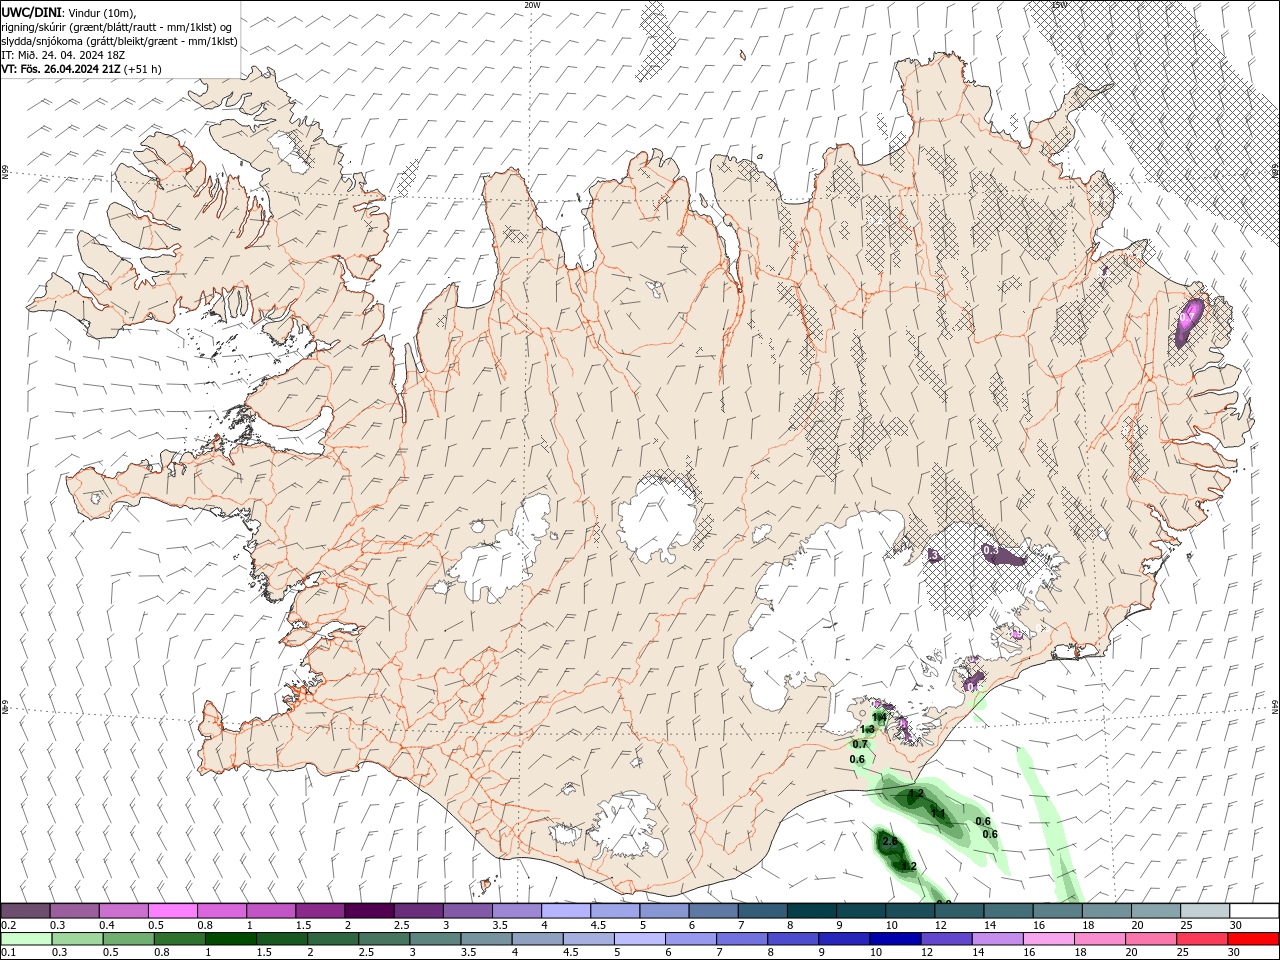
Task: Pick the dark green swatch labeled 1 in lower row
Action: coord(231,939)
